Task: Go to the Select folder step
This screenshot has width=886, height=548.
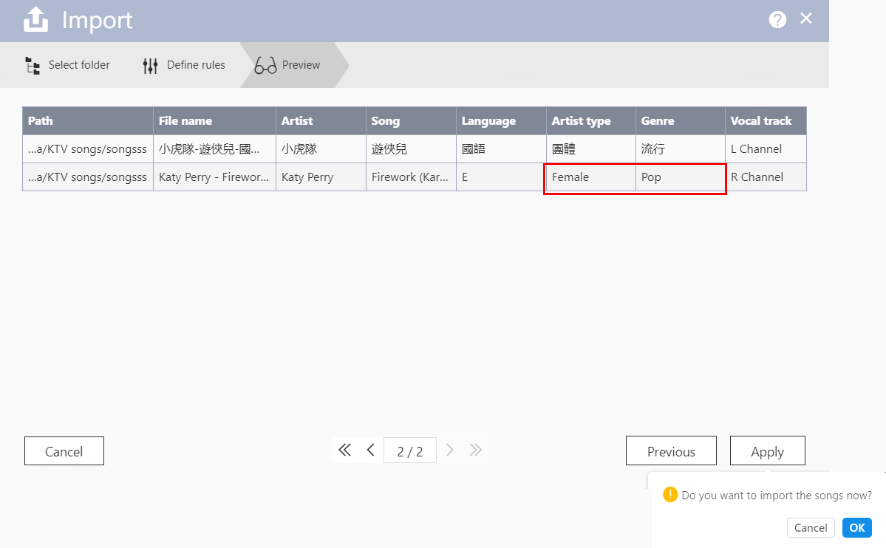Action: (x=67, y=65)
